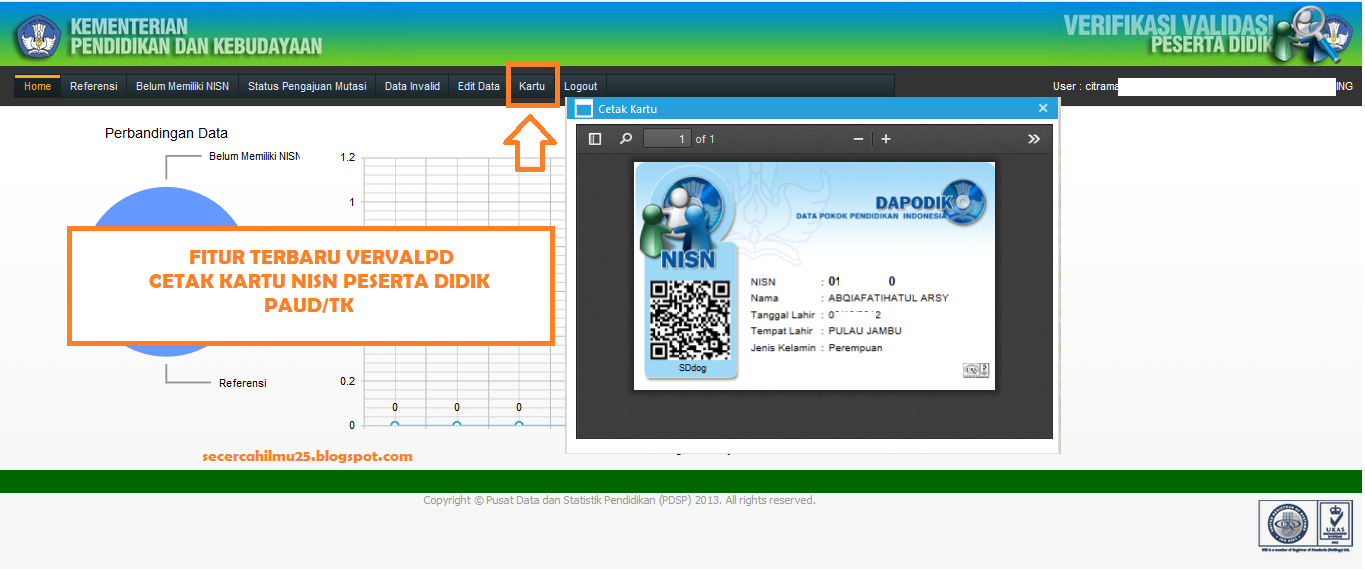1365x569 pixels.
Task: Open the Edit Data menu
Action: point(479,87)
